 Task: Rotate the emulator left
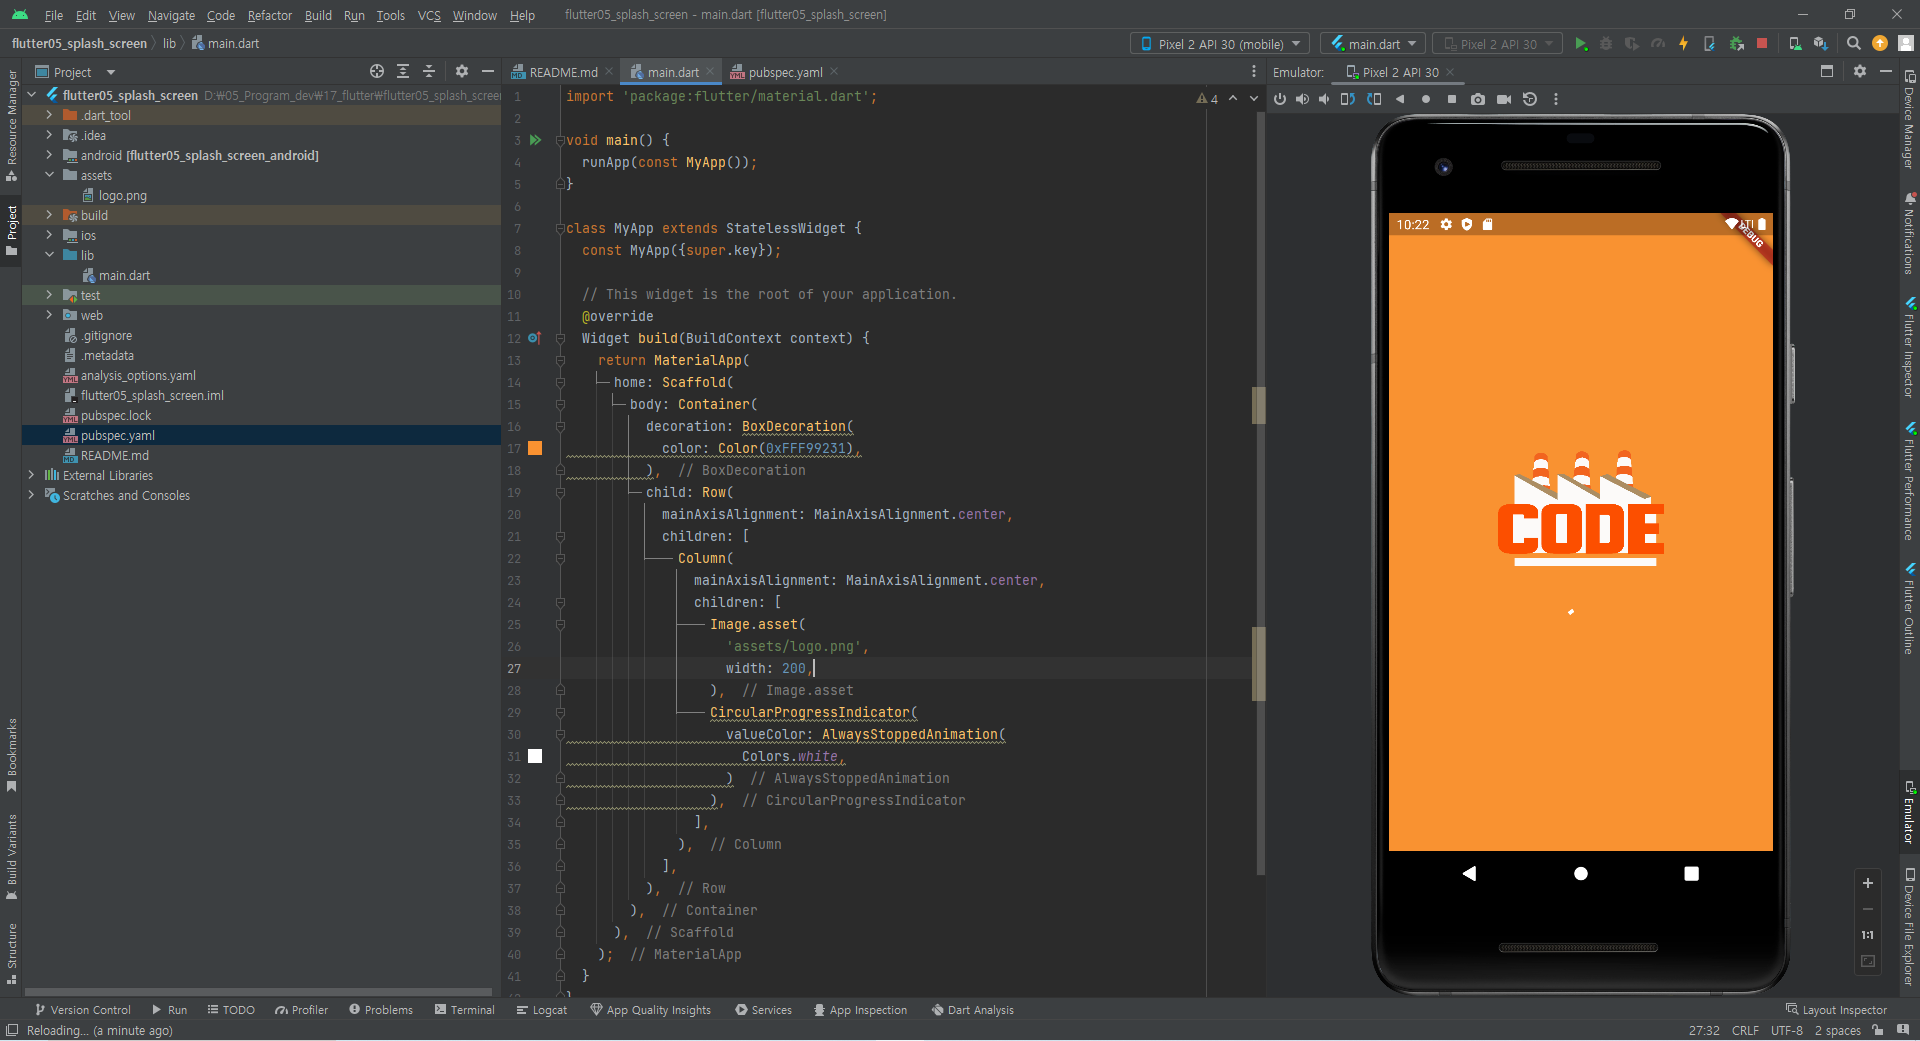point(1348,99)
